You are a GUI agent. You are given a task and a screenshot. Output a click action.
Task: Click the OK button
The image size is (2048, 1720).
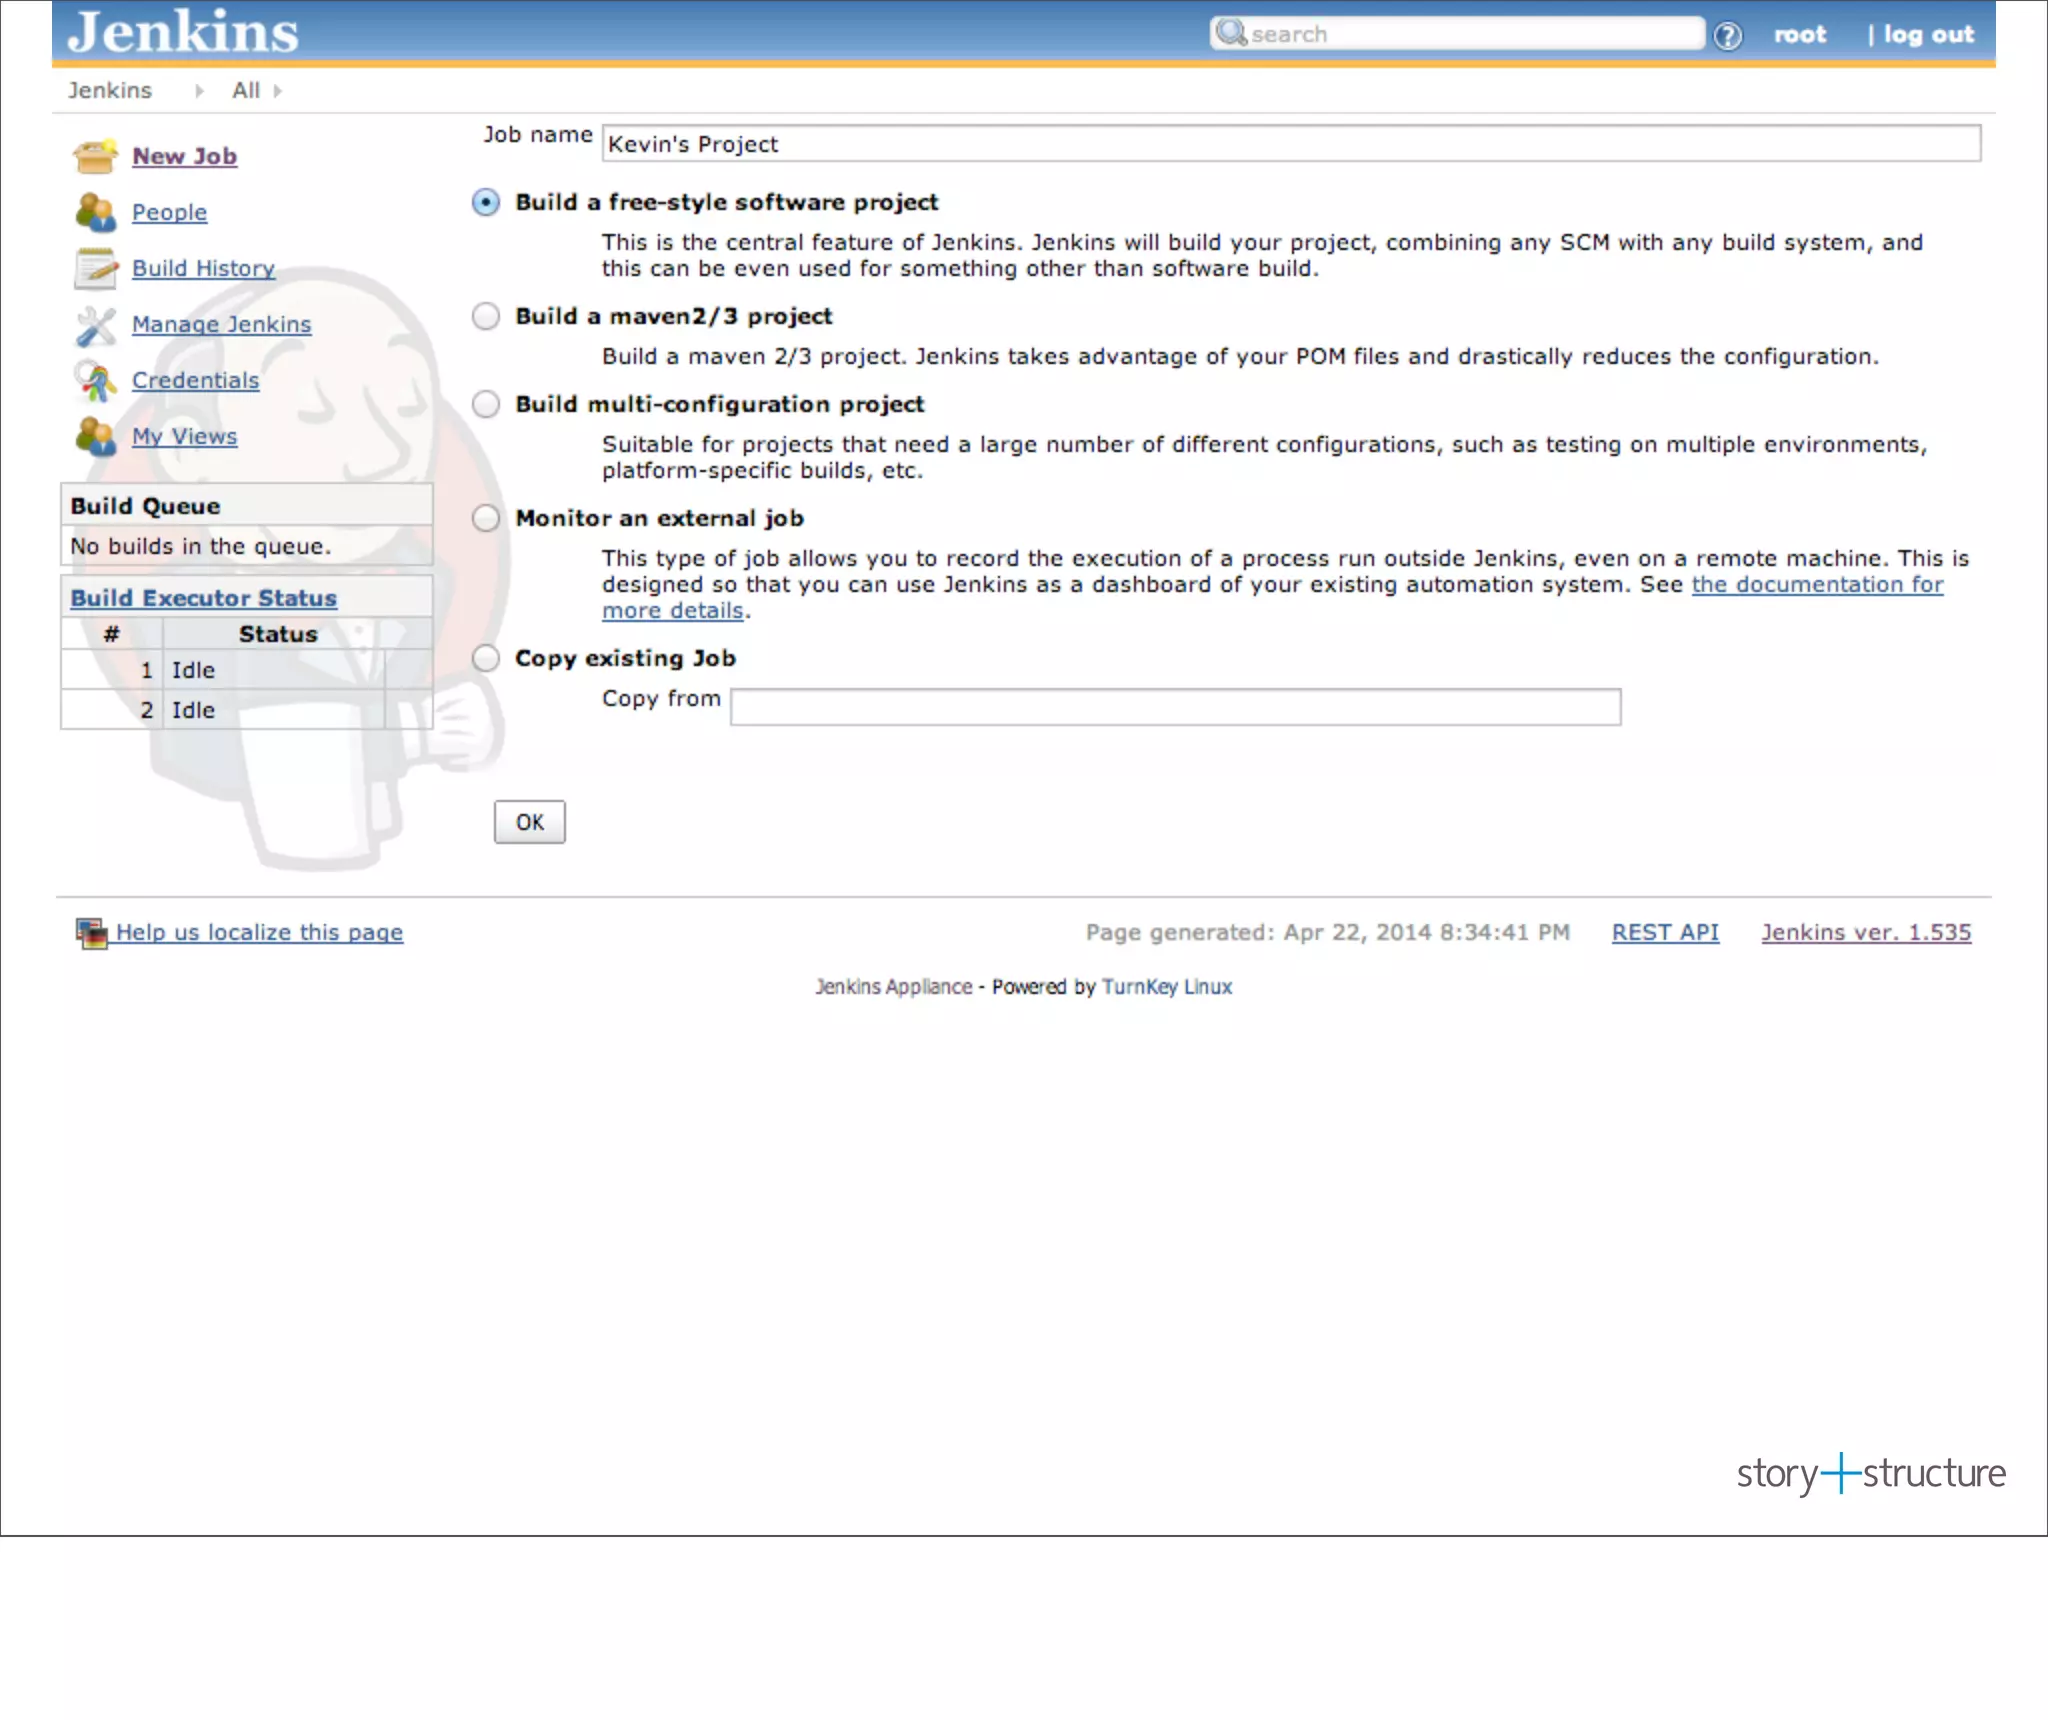pos(530,822)
